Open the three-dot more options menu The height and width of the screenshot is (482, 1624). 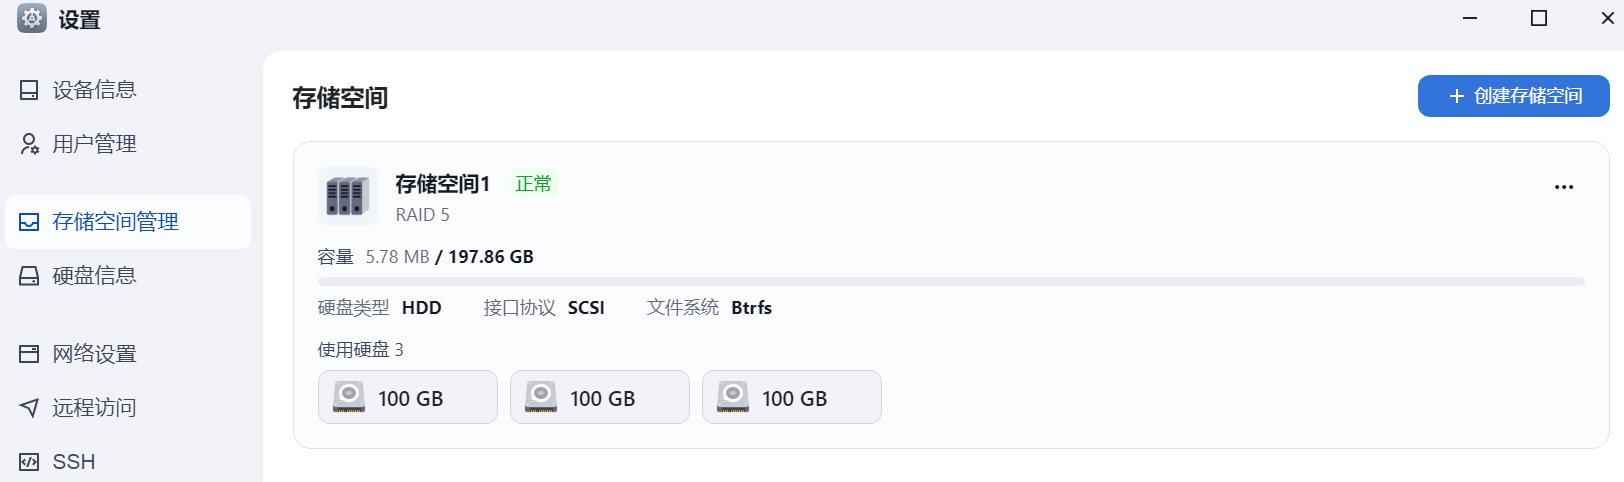[1564, 187]
